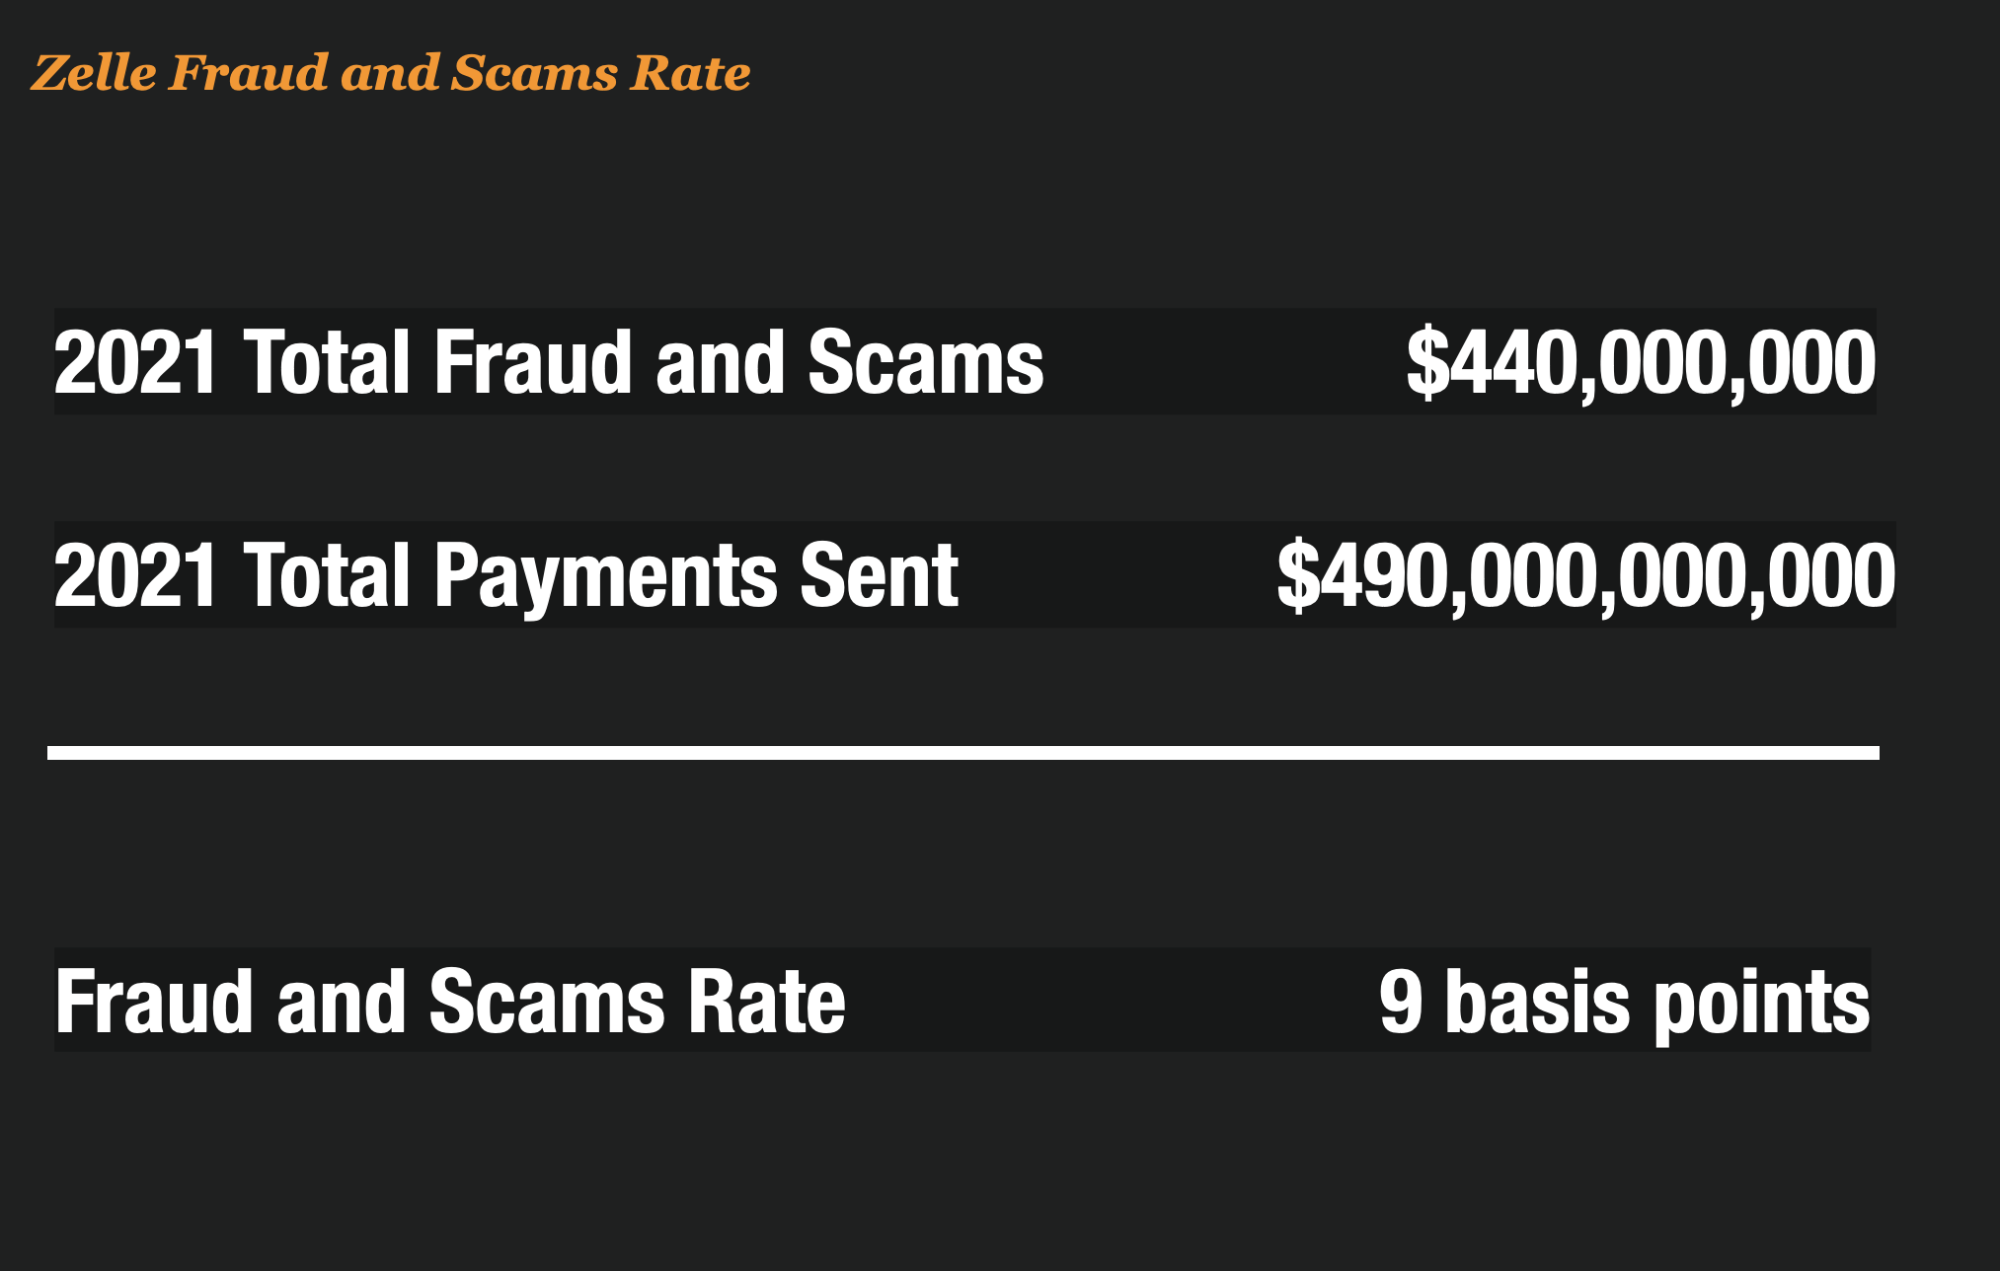Click the digit "9" before basis points
Image resolution: width=2000 pixels, height=1271 pixels.
coord(1400,1001)
